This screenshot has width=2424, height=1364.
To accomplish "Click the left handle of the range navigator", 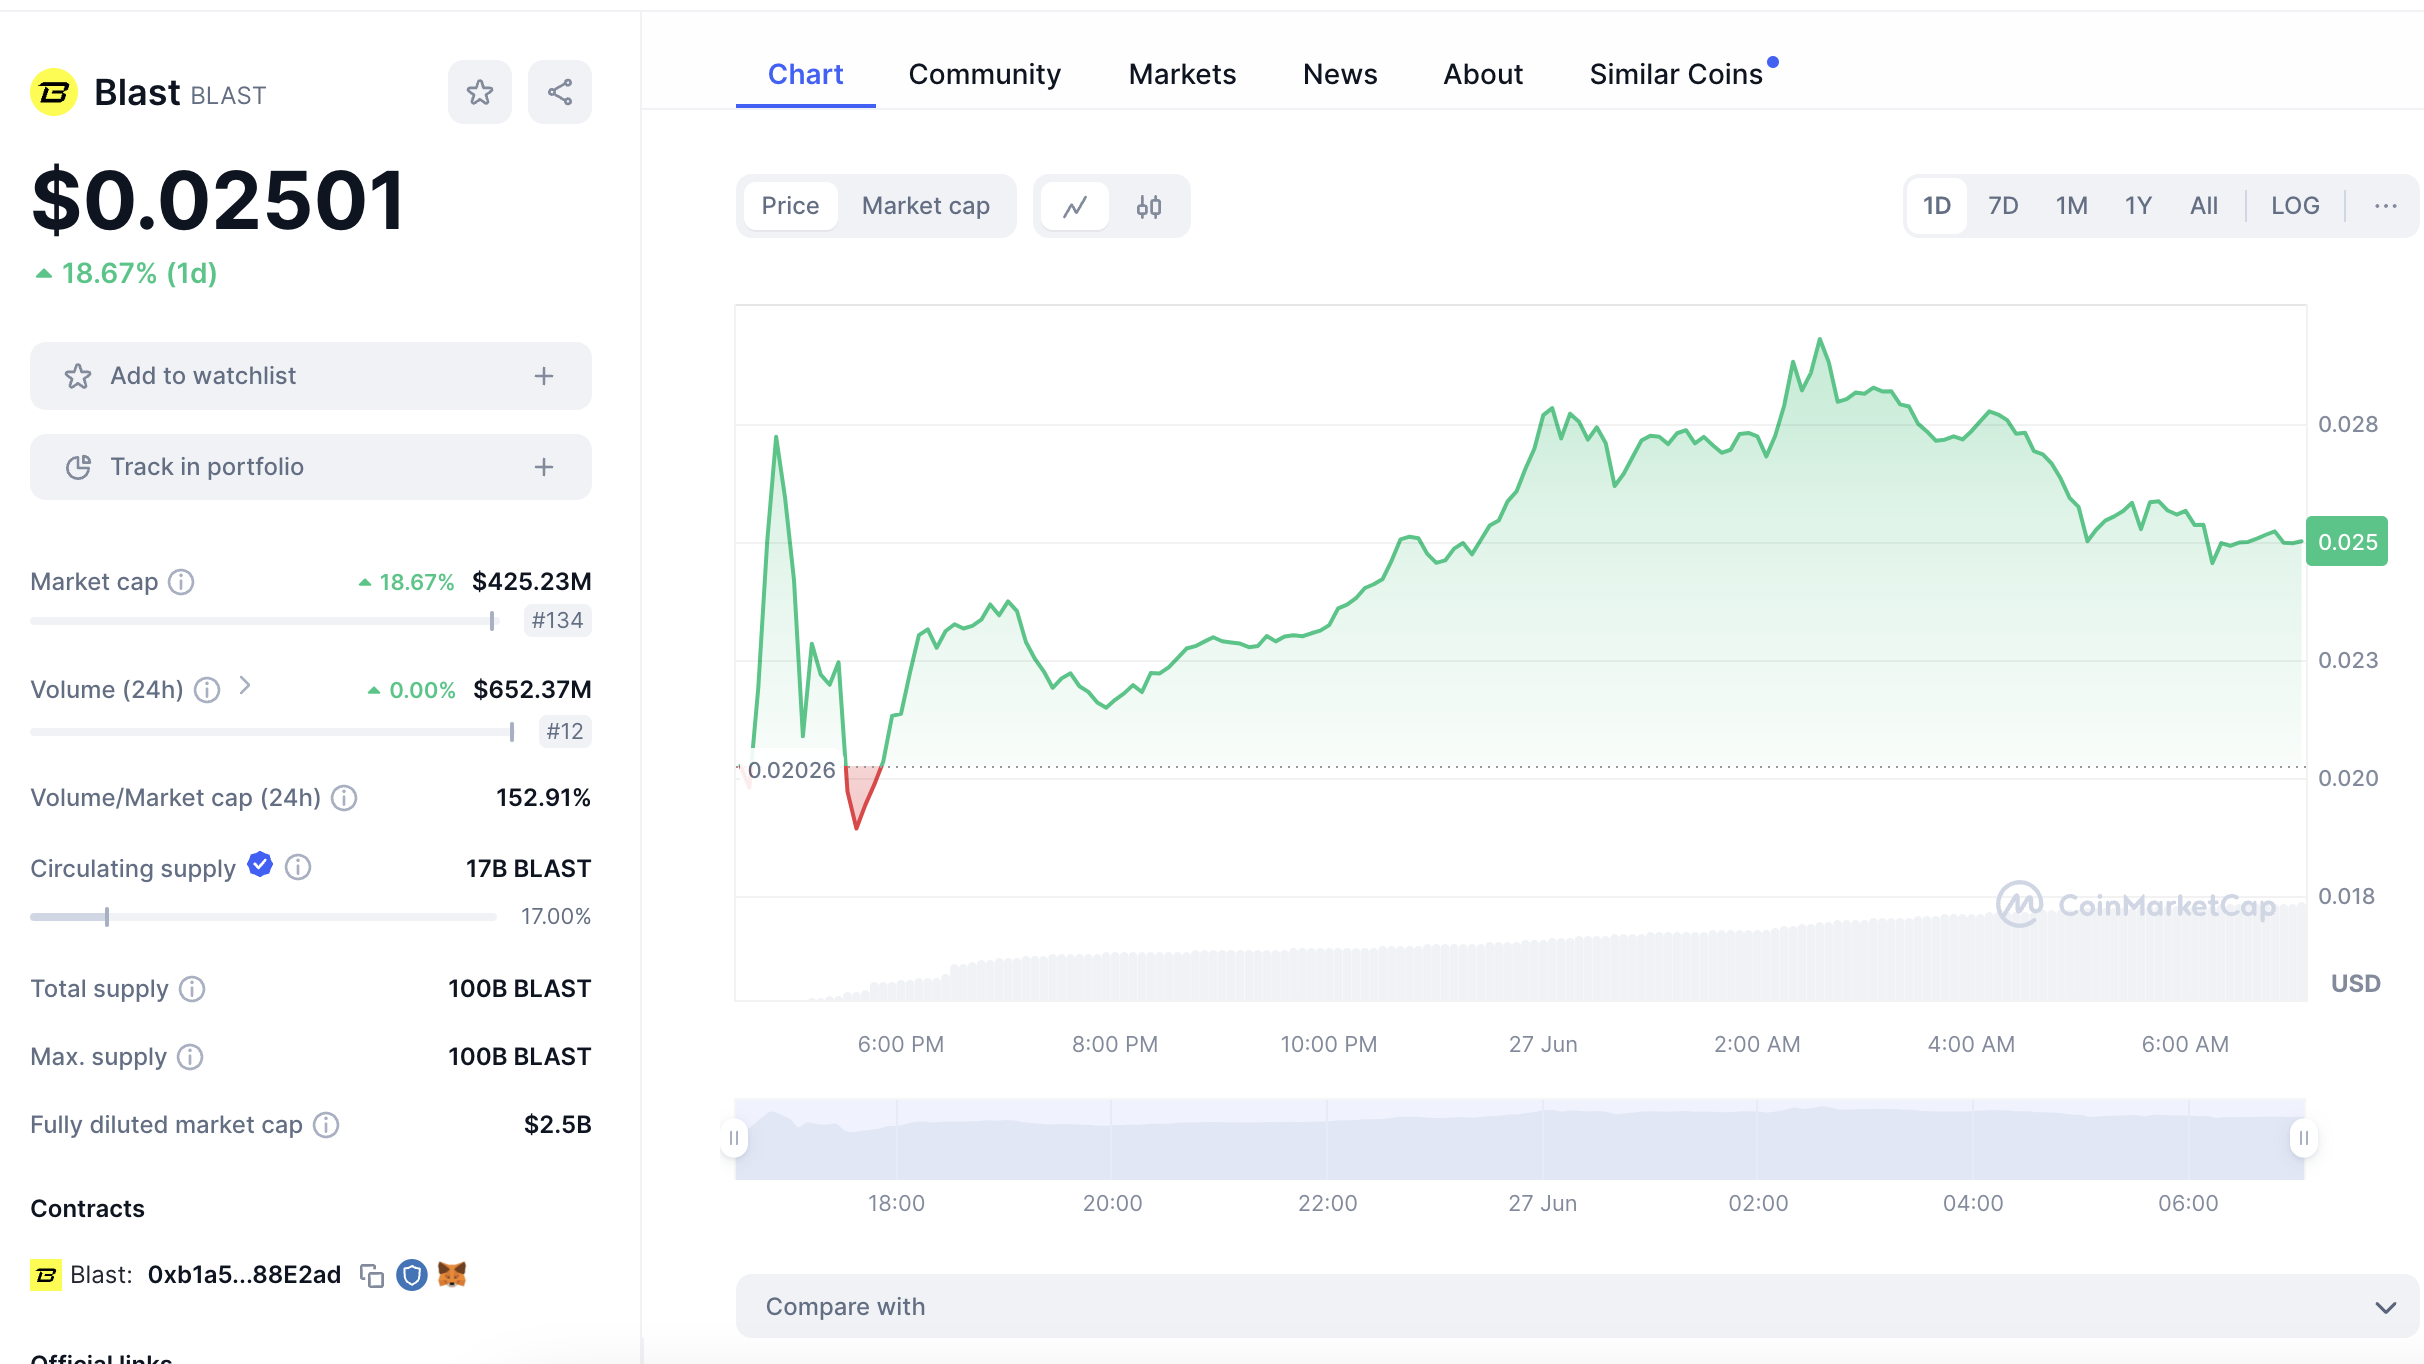I will tap(734, 1138).
